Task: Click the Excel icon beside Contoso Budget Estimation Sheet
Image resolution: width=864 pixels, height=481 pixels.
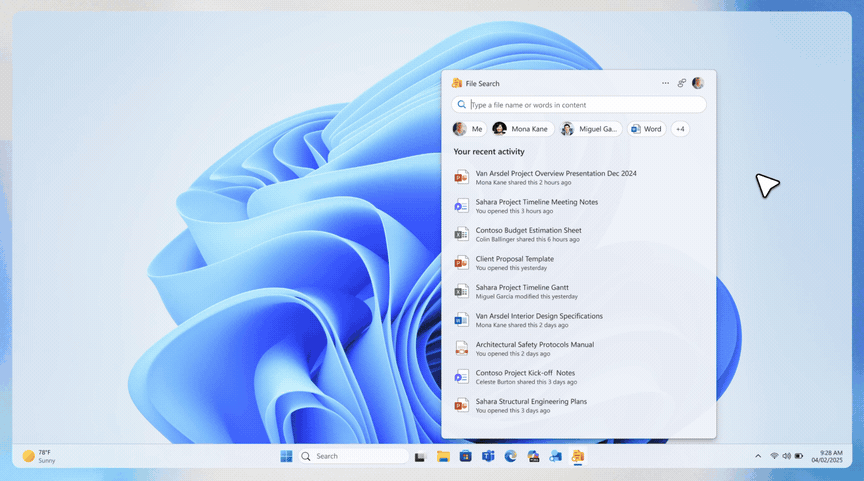Action: coord(461,234)
